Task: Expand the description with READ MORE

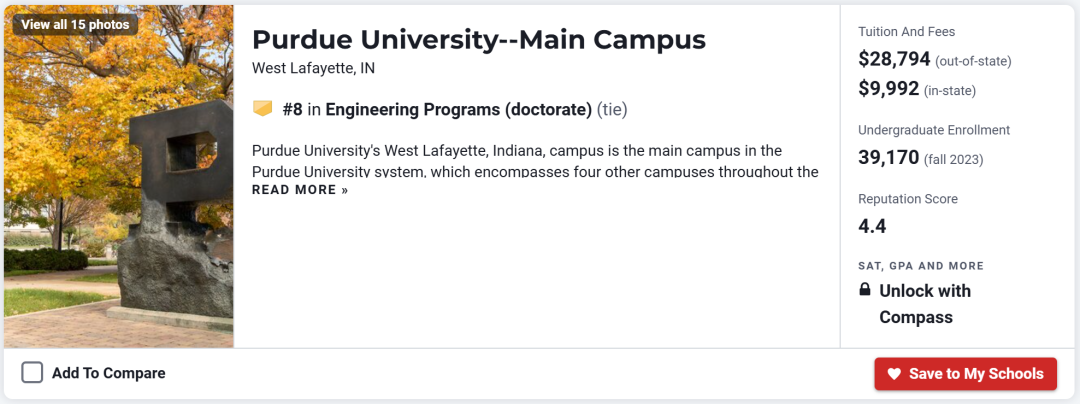Action: coord(300,190)
